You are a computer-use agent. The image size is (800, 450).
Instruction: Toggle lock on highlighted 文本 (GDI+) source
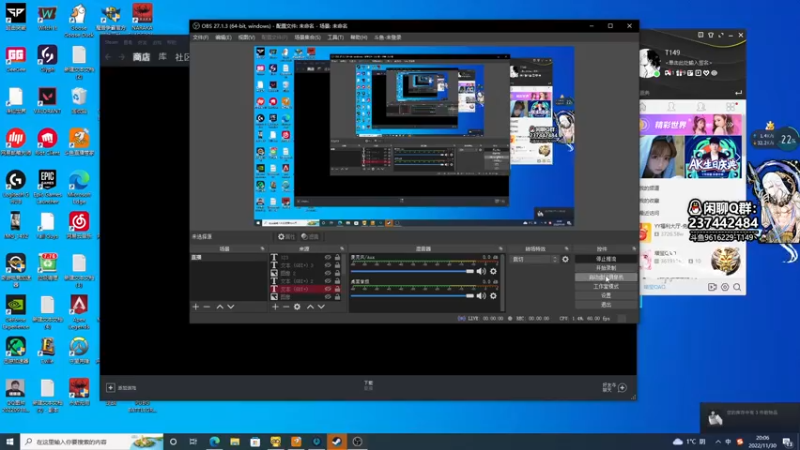click(x=337, y=289)
